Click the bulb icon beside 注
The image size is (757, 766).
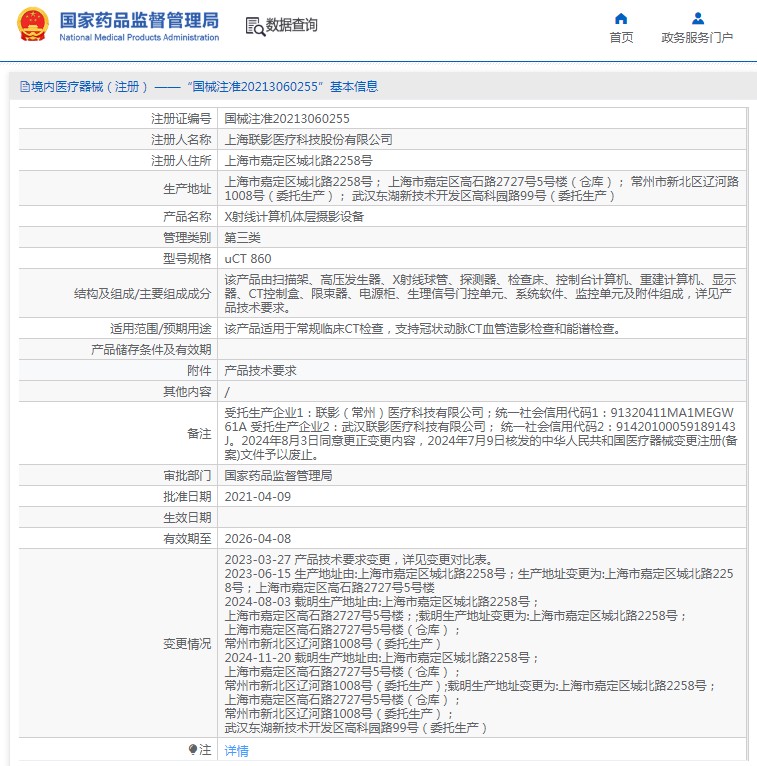tap(192, 749)
